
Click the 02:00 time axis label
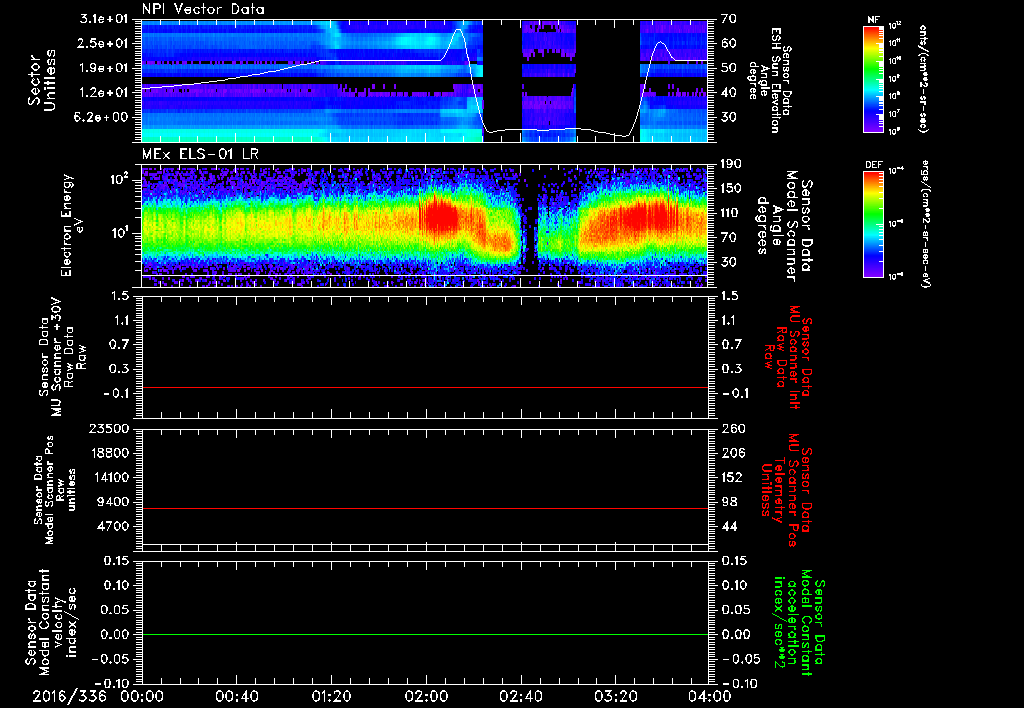[x=426, y=696]
